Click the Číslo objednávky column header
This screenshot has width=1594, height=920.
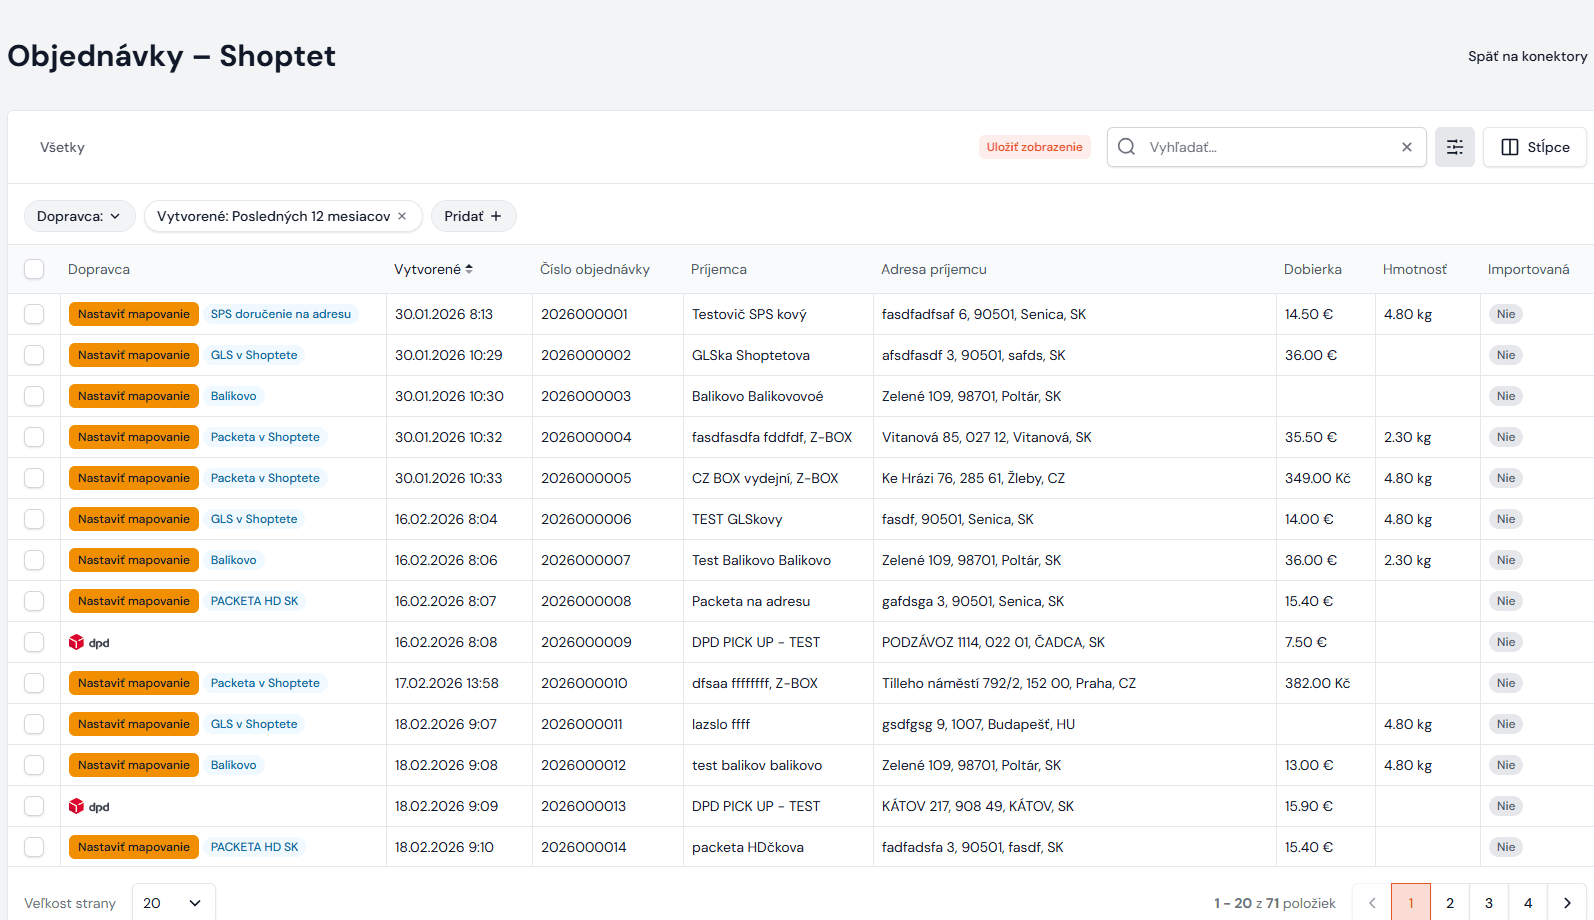coord(595,269)
